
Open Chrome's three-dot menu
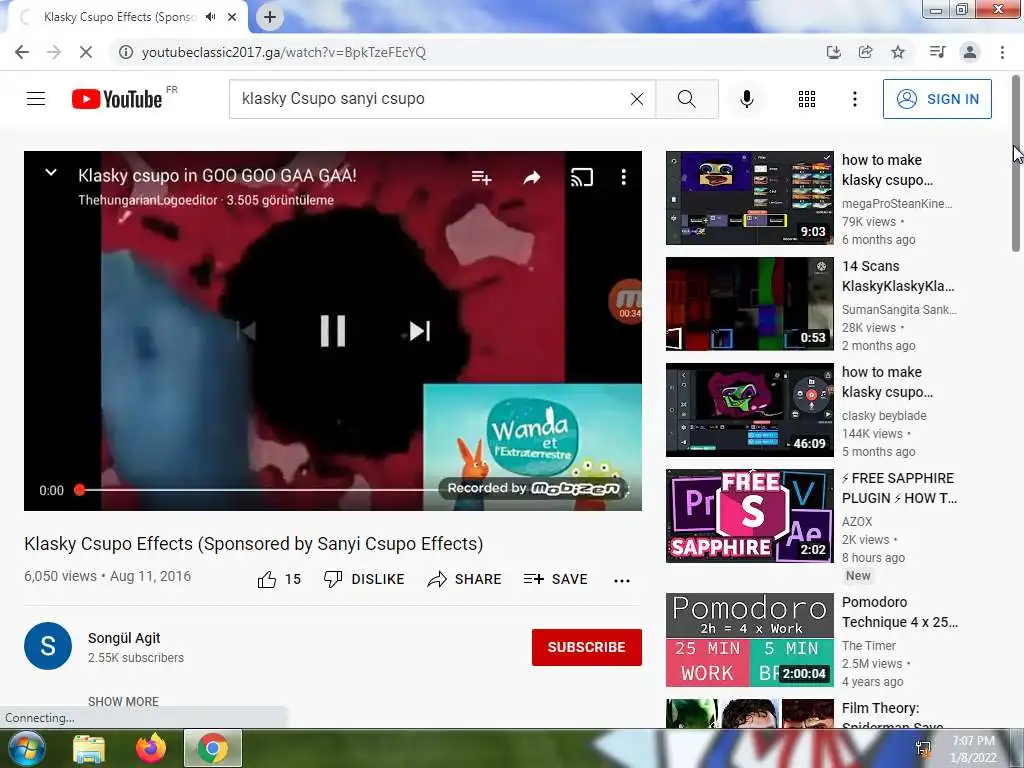(x=1002, y=52)
